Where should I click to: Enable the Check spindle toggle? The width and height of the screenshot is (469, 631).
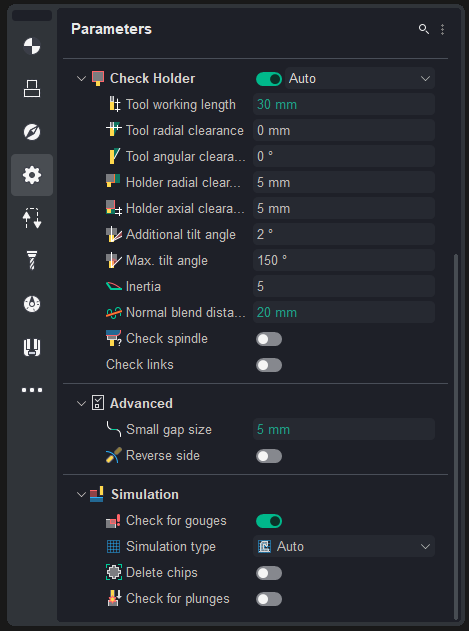click(269, 339)
